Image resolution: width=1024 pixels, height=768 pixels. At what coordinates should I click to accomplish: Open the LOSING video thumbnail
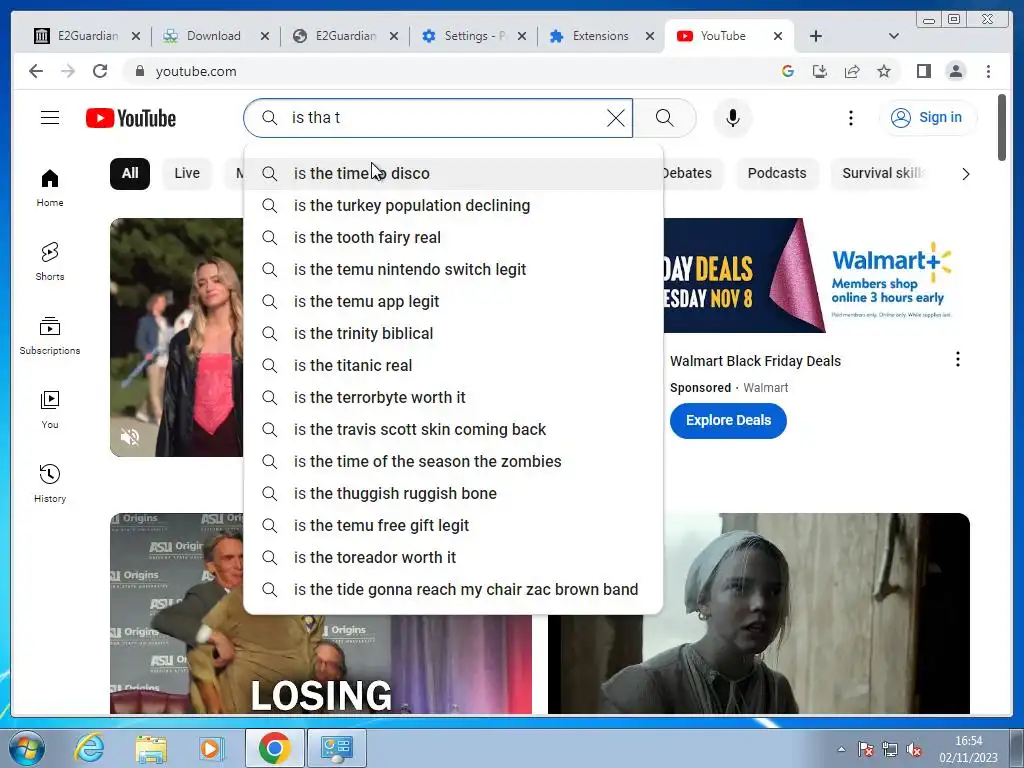tap(321, 614)
